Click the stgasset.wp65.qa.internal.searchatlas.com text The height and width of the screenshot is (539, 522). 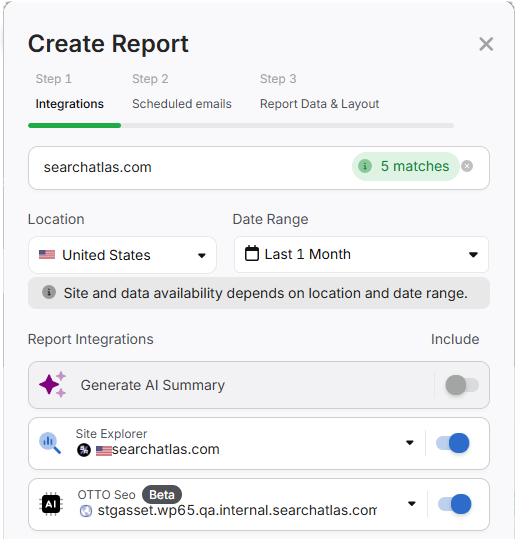point(237,510)
